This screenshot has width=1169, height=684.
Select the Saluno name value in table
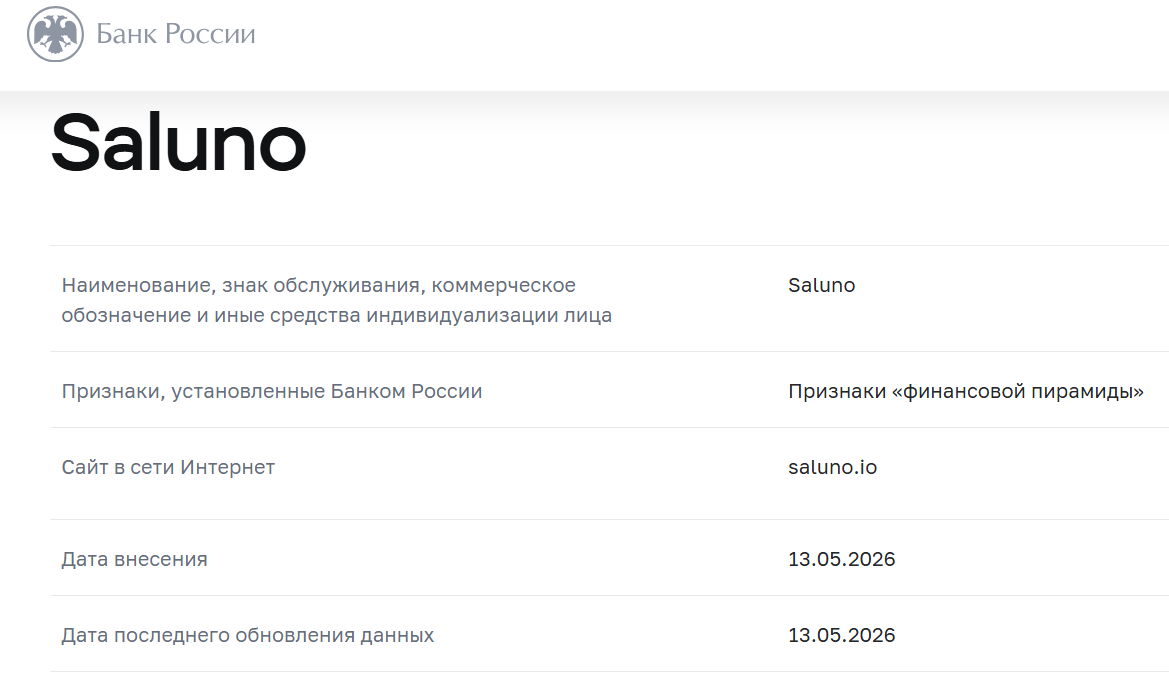(x=822, y=285)
